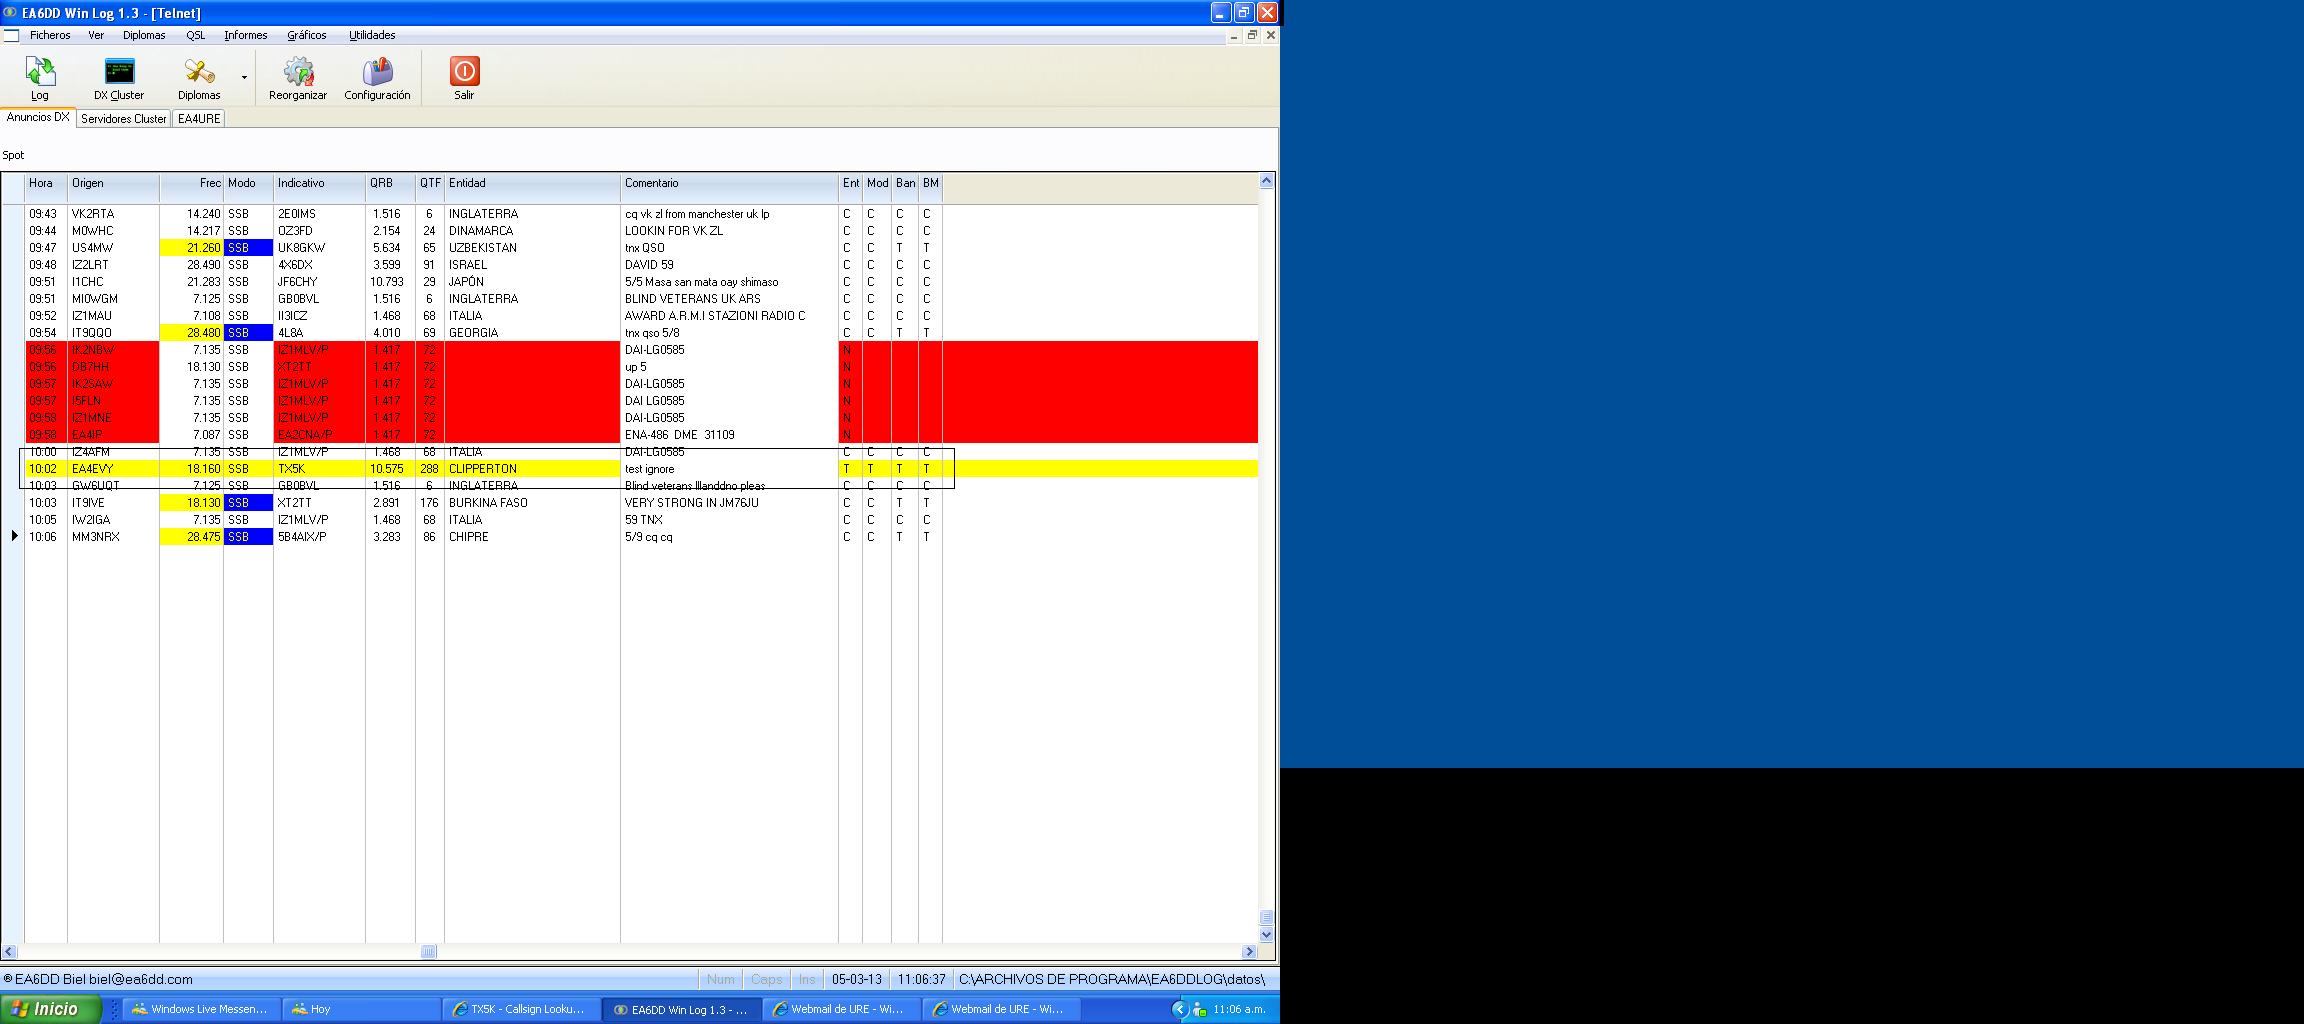The width and height of the screenshot is (2304, 1024).
Task: Switch to the Servidores Cluster tab
Action: pos(124,118)
